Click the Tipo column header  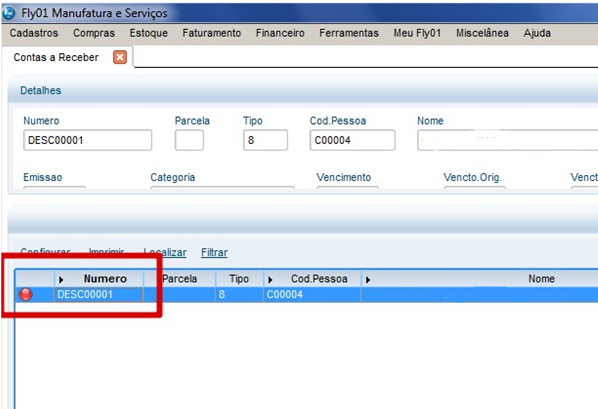point(239,279)
